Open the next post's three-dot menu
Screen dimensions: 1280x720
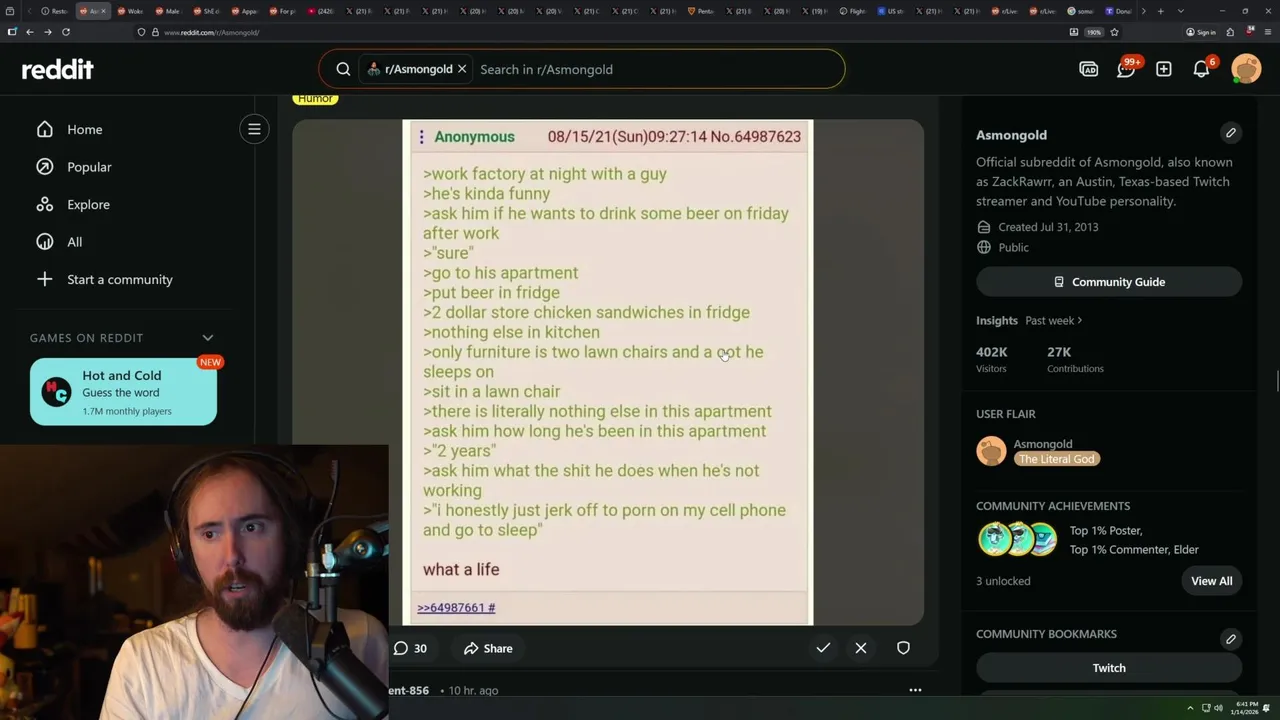(915, 690)
